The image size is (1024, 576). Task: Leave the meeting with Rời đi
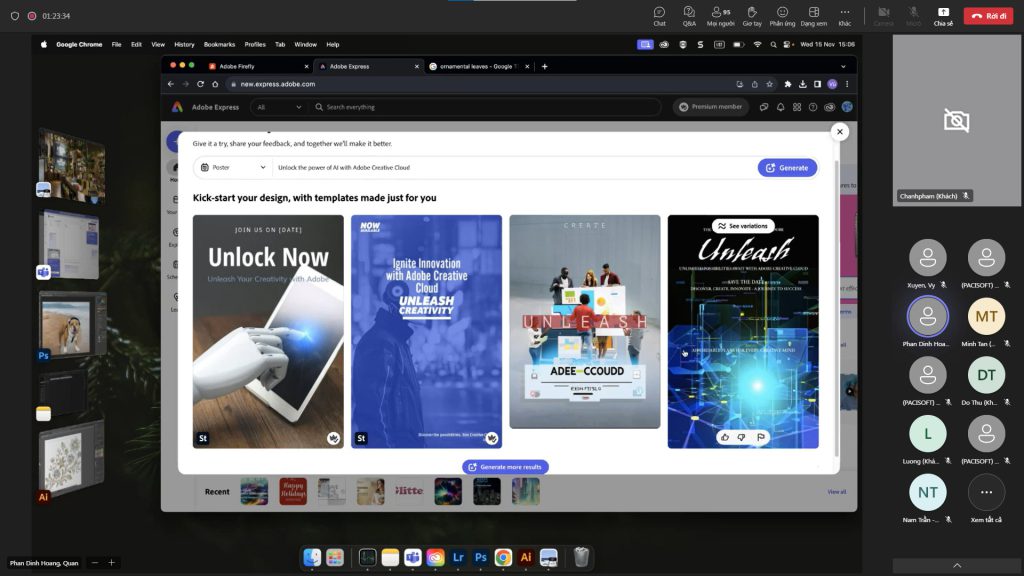click(988, 16)
